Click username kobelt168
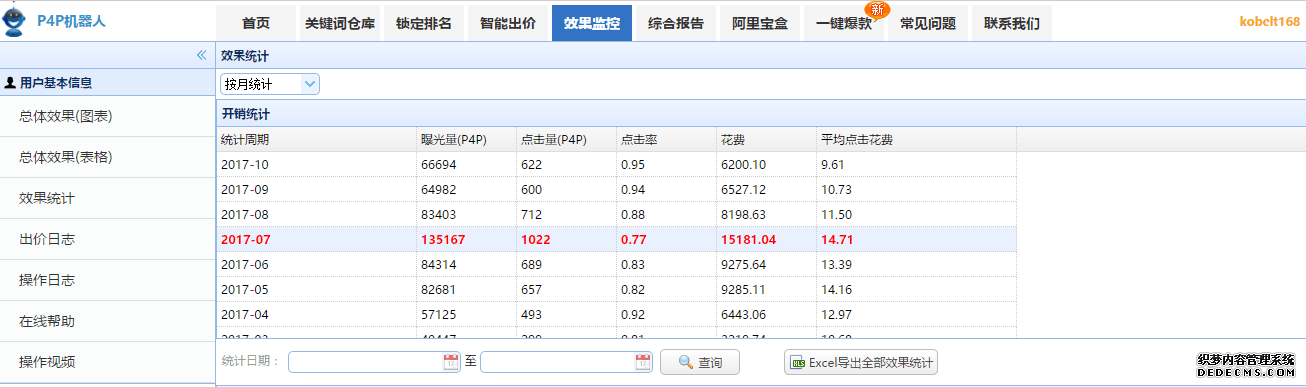Screen dimensions: 1306x387 [1270, 21]
